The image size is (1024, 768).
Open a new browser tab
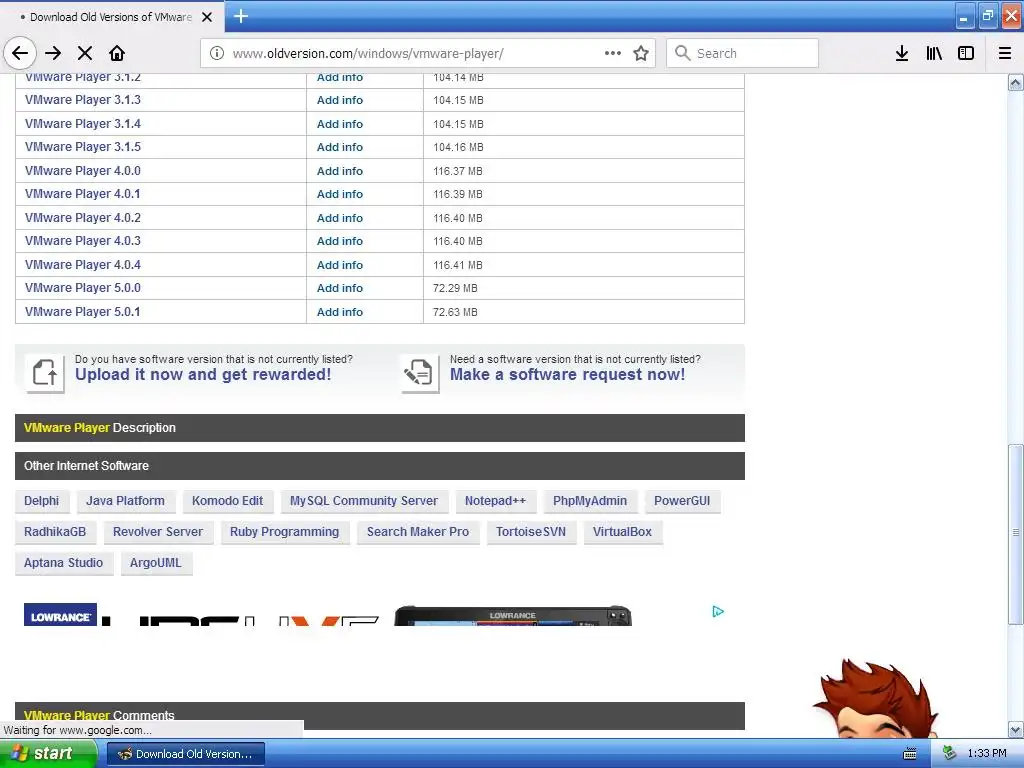click(241, 16)
